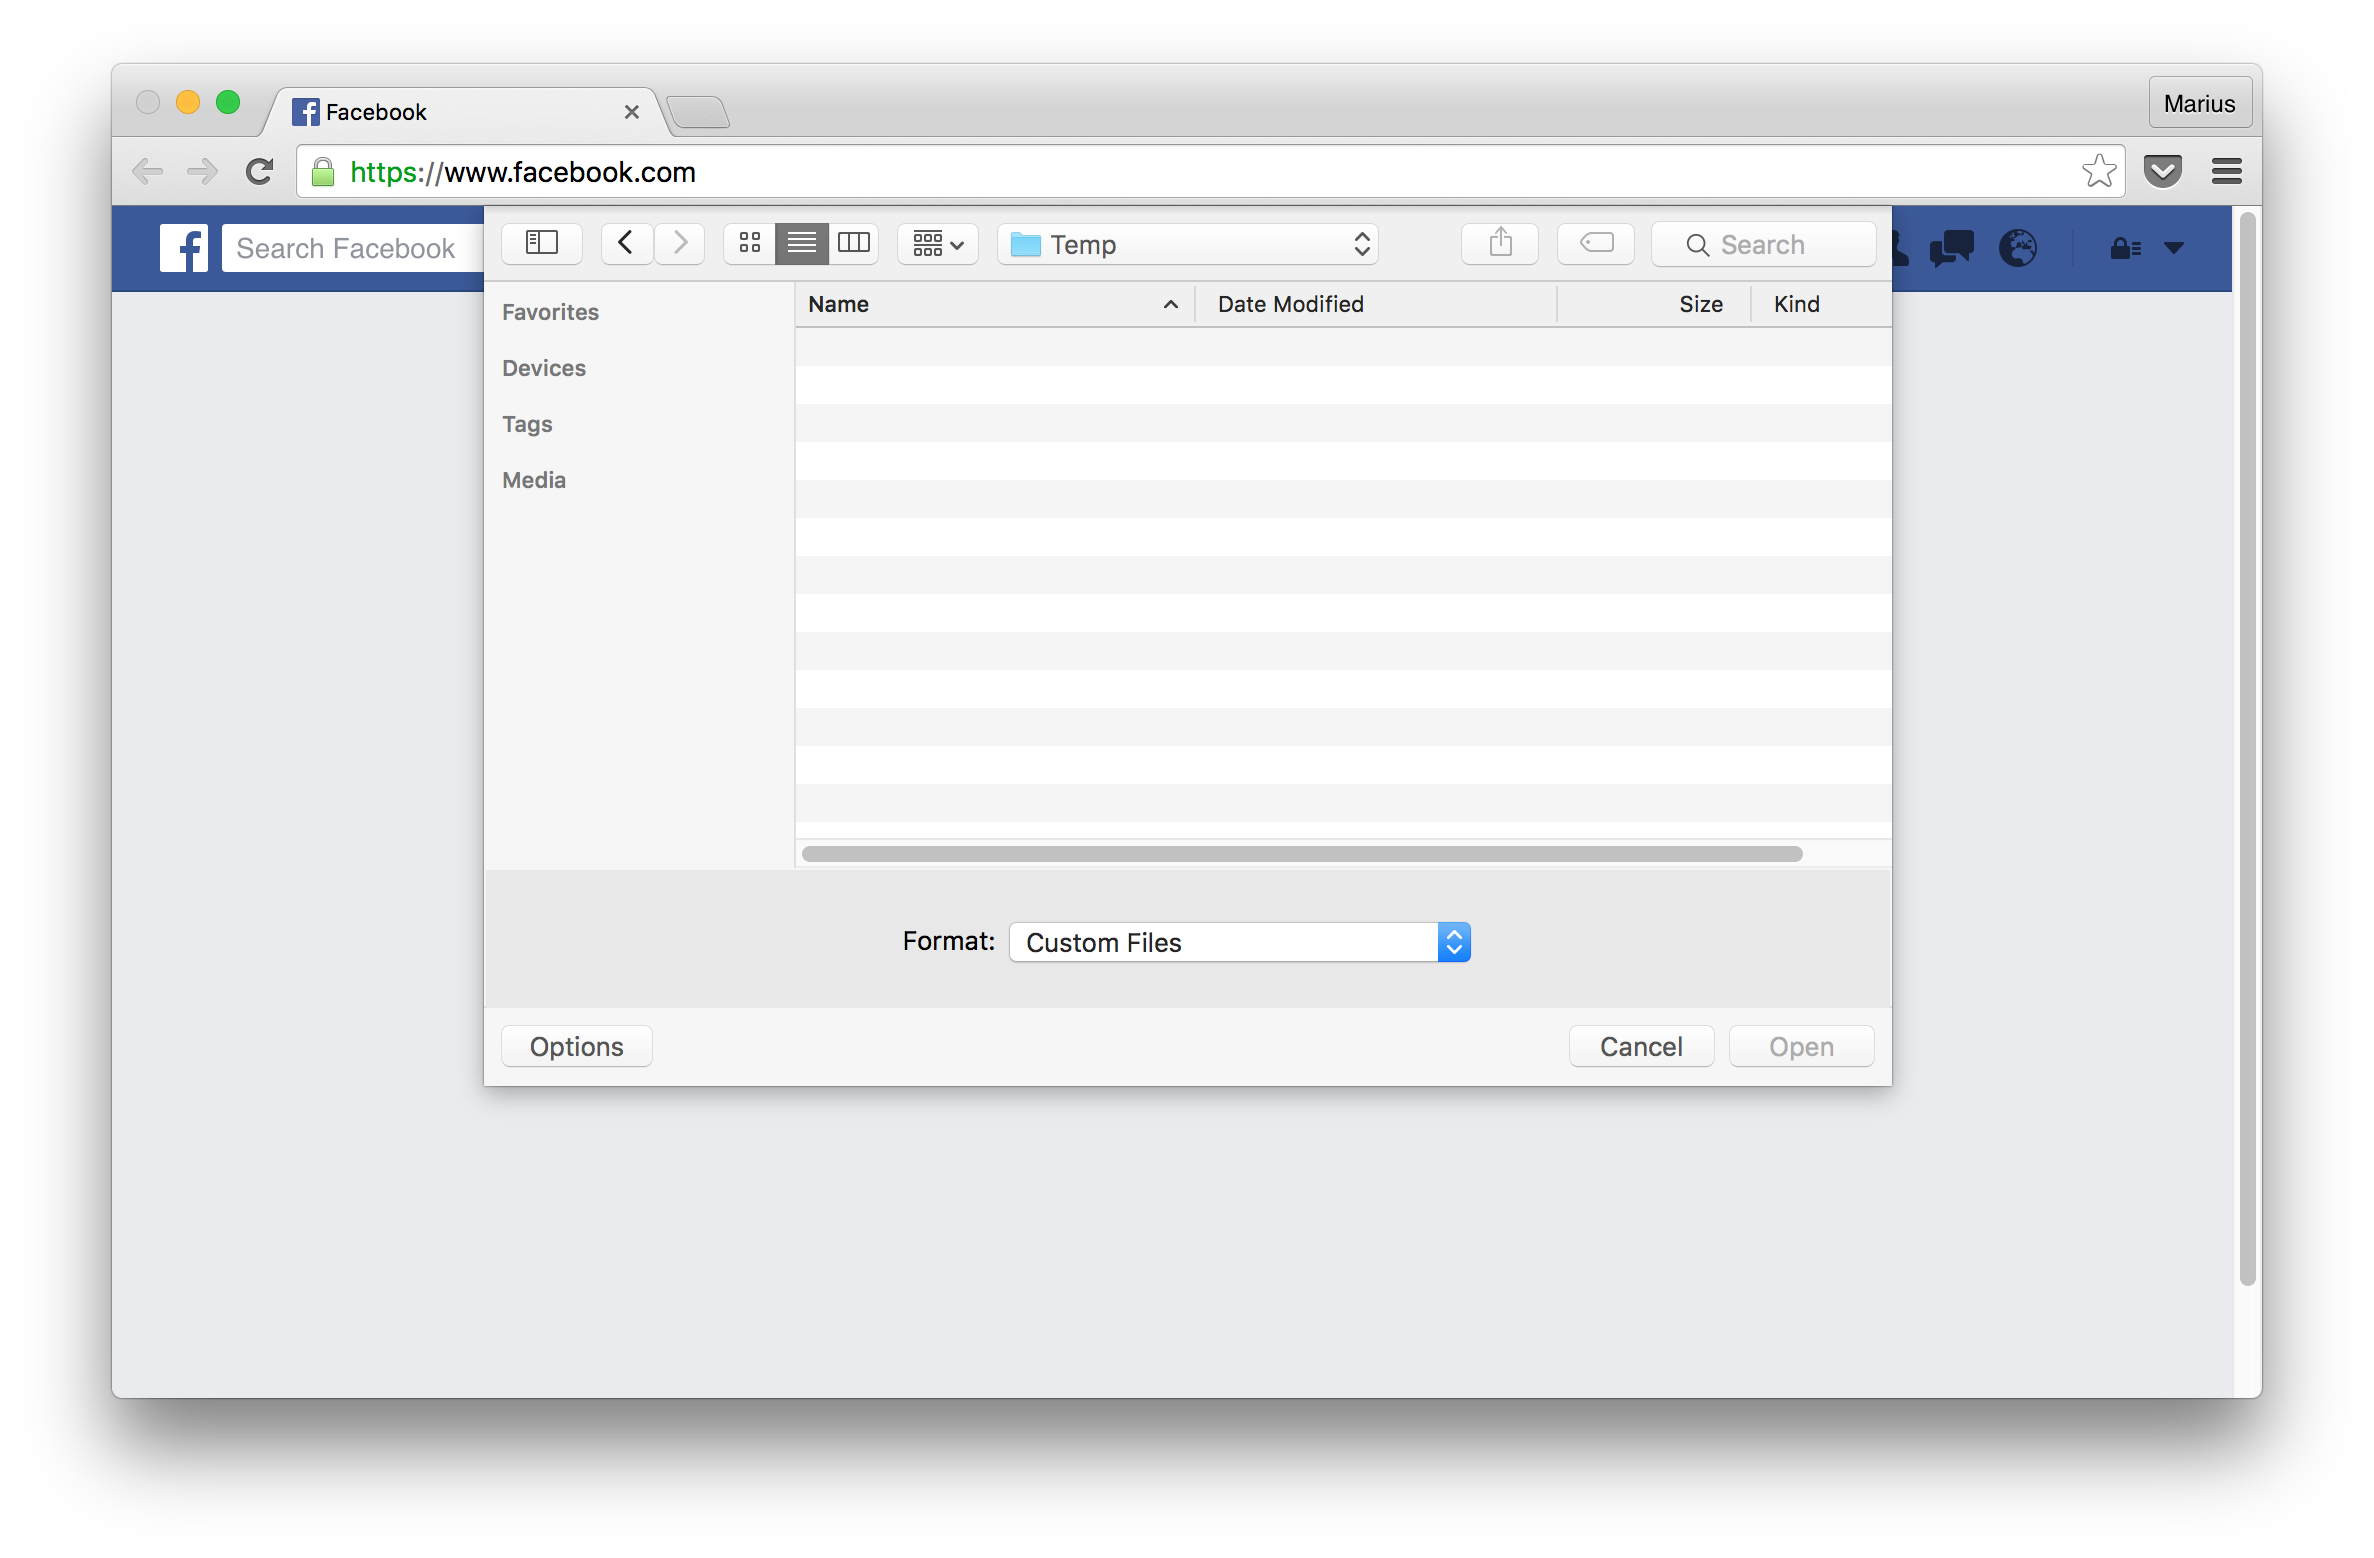Select the Tags item in sidebar
Screen dimensions: 2374x1558
[525, 423]
